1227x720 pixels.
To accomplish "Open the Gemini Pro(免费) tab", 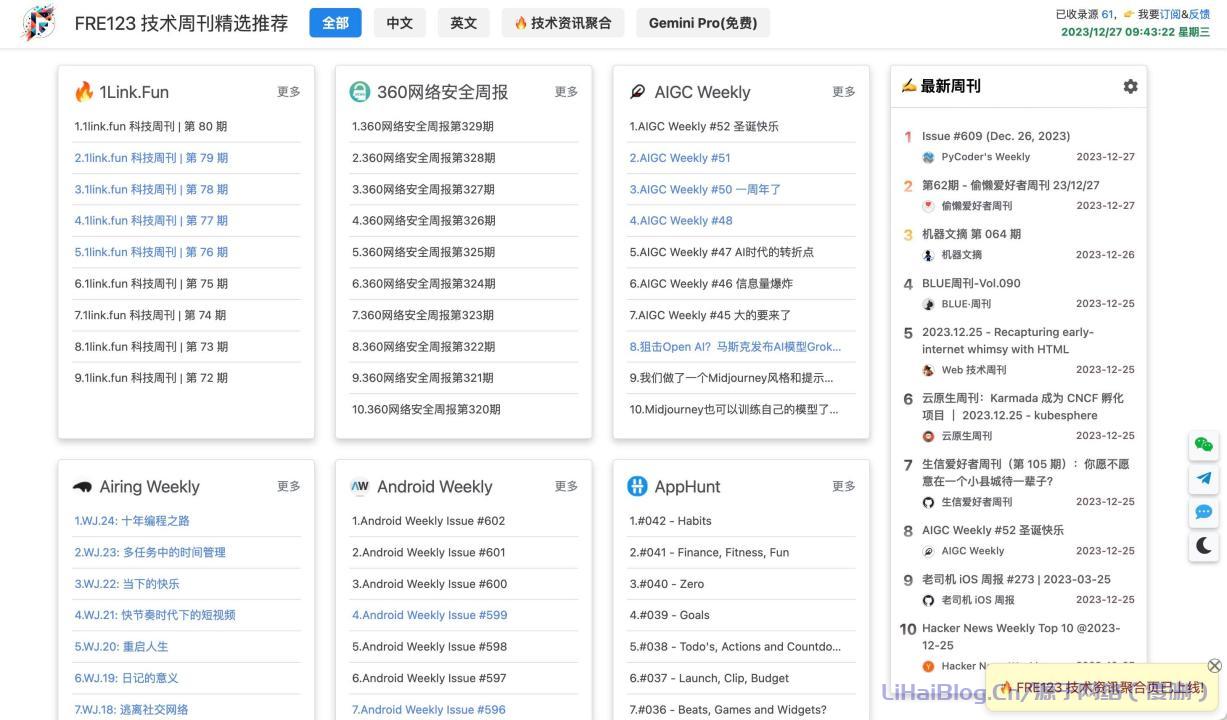I will pyautogui.click(x=703, y=23).
